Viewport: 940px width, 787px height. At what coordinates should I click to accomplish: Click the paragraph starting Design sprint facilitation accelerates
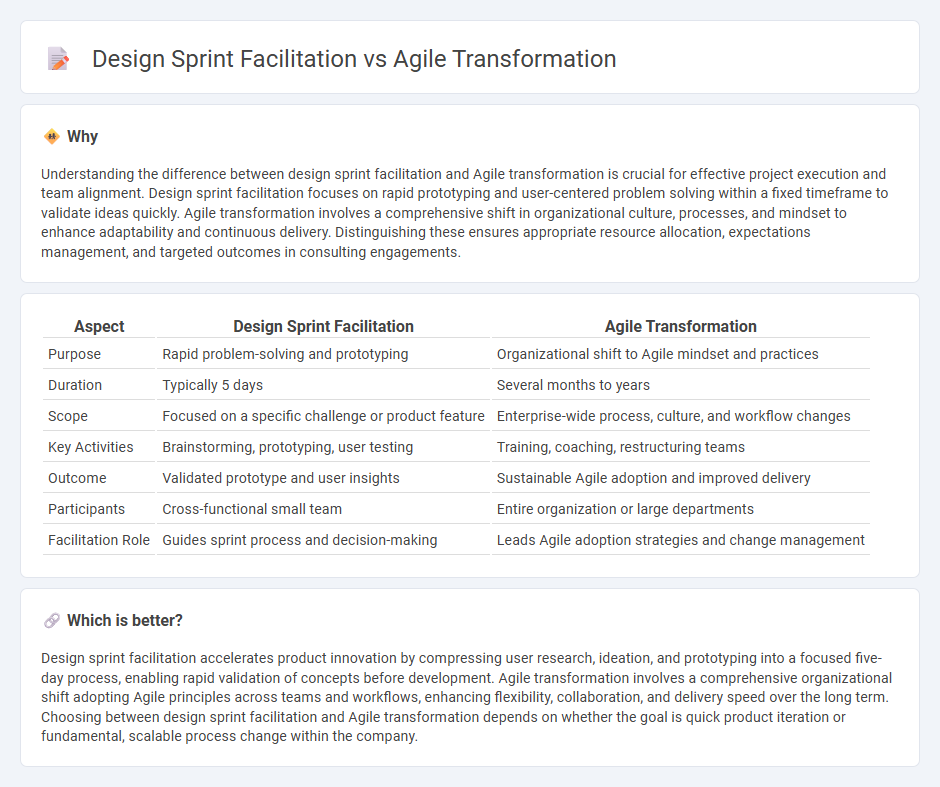click(x=466, y=697)
